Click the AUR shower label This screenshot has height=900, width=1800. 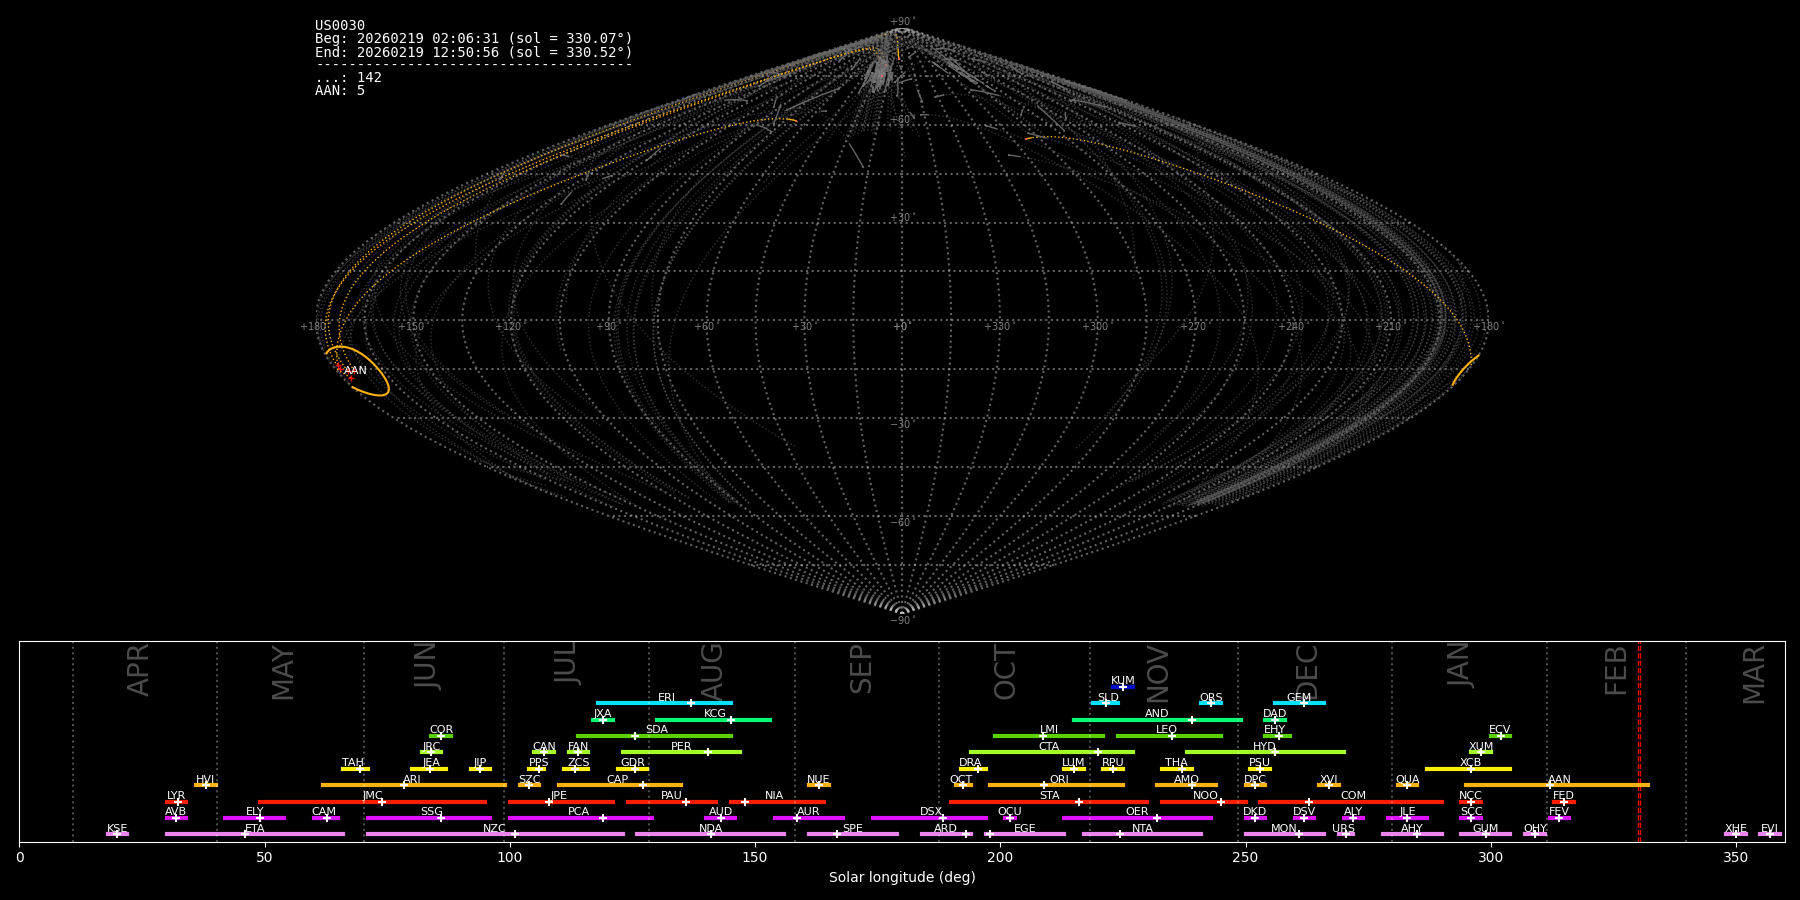click(808, 812)
